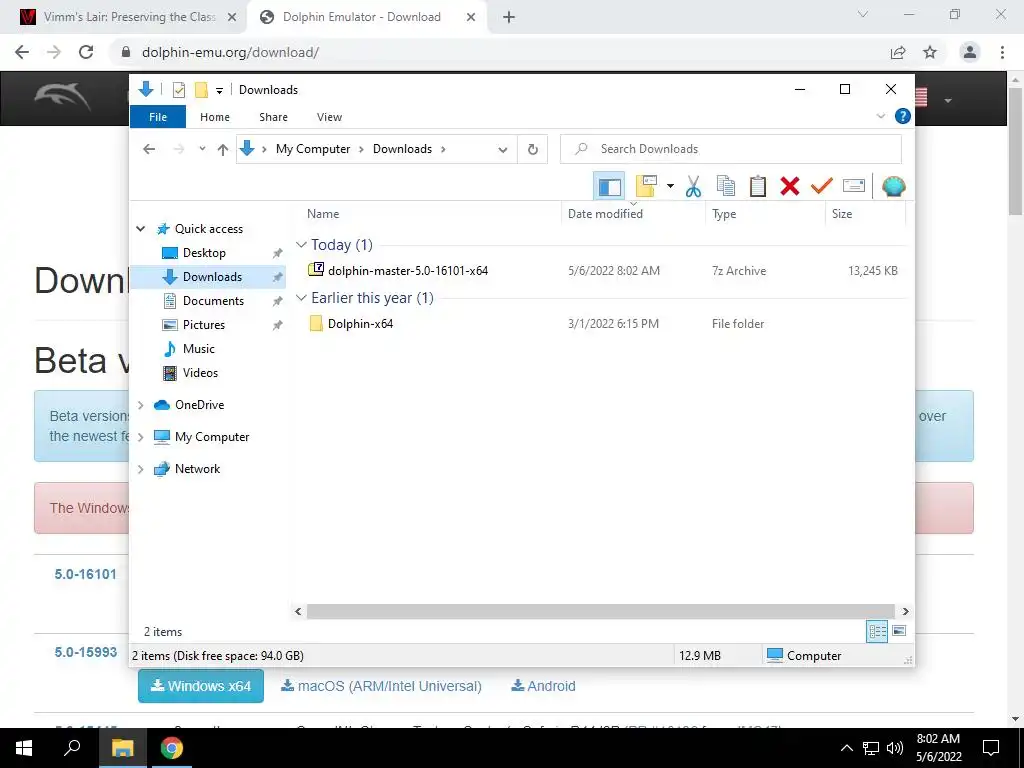Click the New Folder icon in title bar
The image size is (1024, 768).
[x=201, y=89]
